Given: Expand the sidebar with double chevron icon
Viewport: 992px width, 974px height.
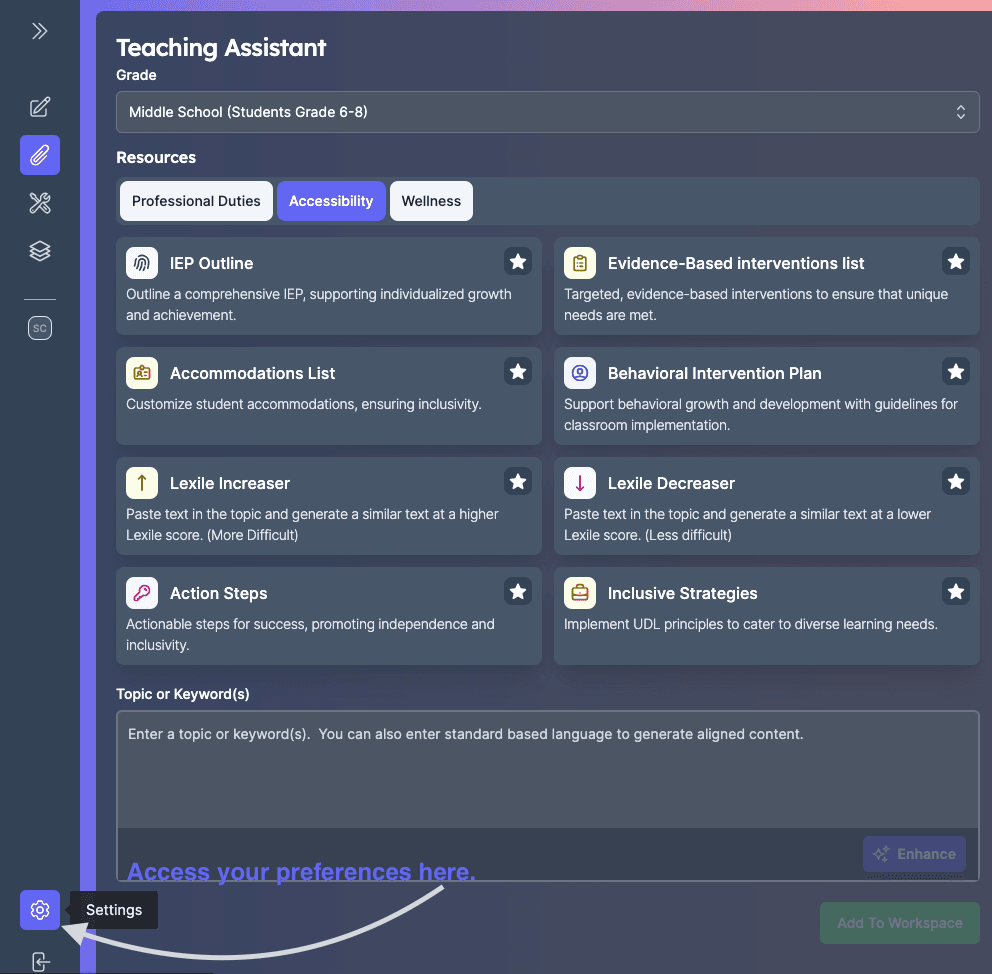Looking at the screenshot, I should (40, 31).
